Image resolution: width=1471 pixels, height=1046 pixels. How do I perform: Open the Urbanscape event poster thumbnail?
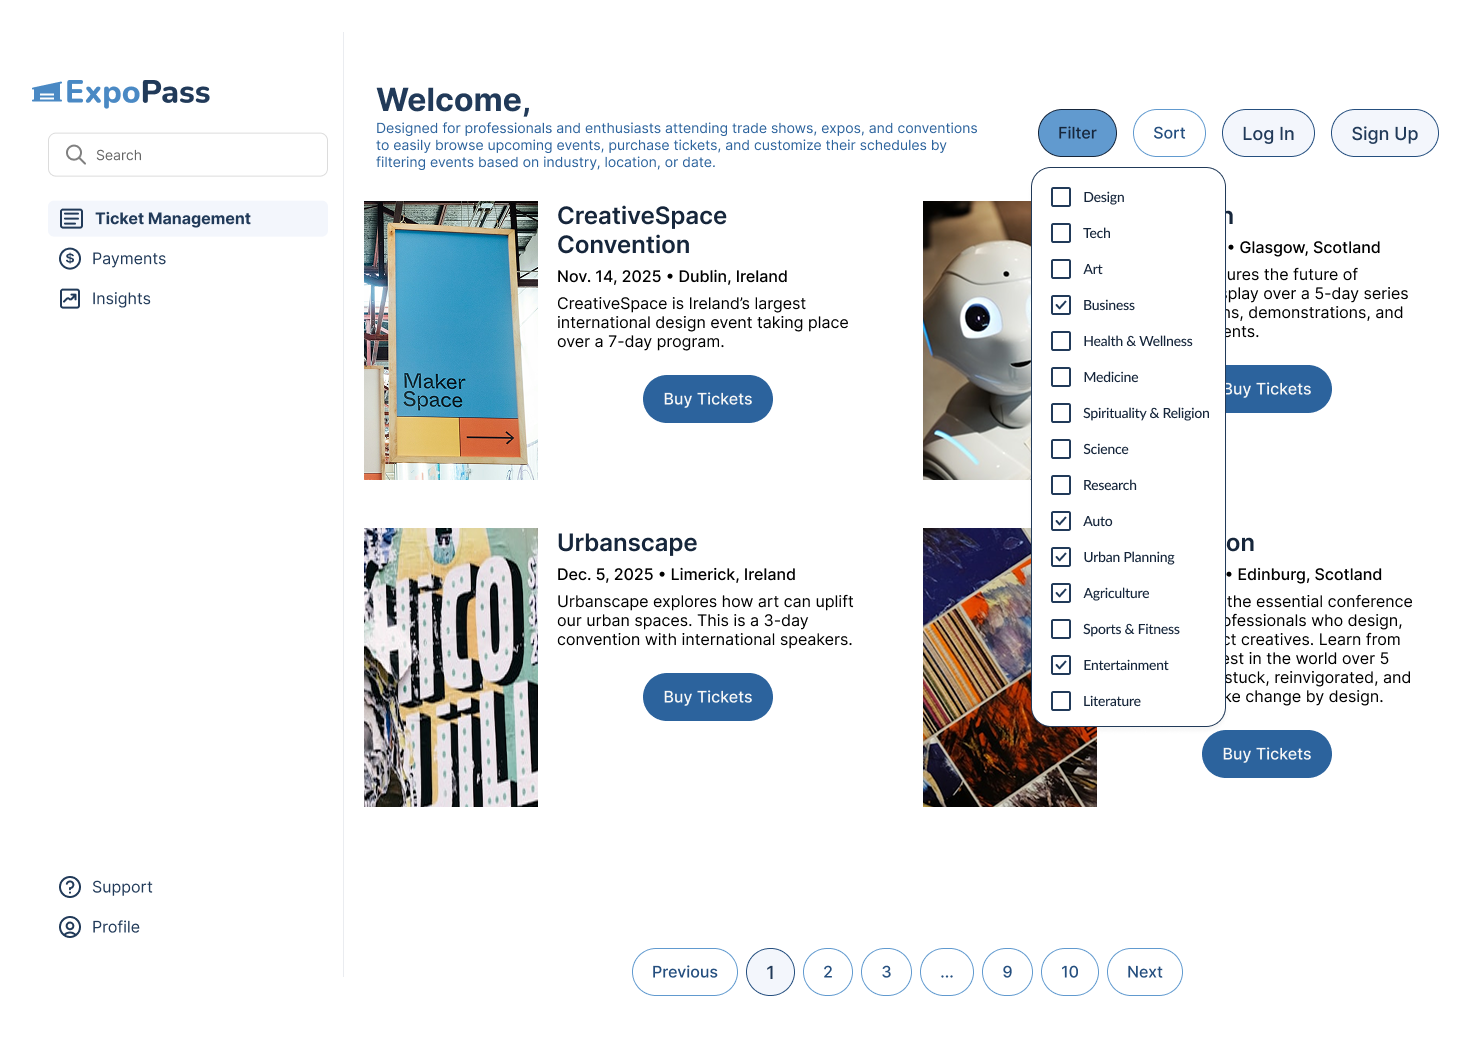point(451,667)
